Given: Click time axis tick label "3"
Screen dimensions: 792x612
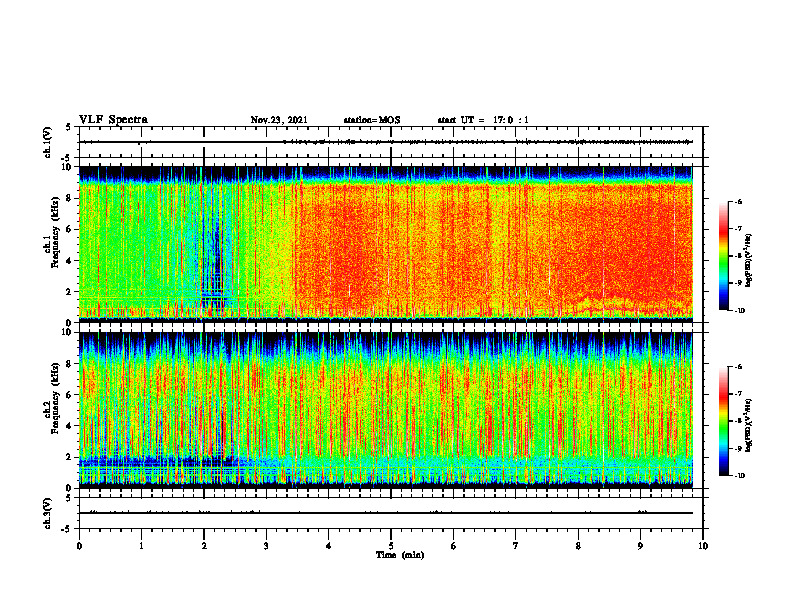Looking at the screenshot, I should click(266, 546).
